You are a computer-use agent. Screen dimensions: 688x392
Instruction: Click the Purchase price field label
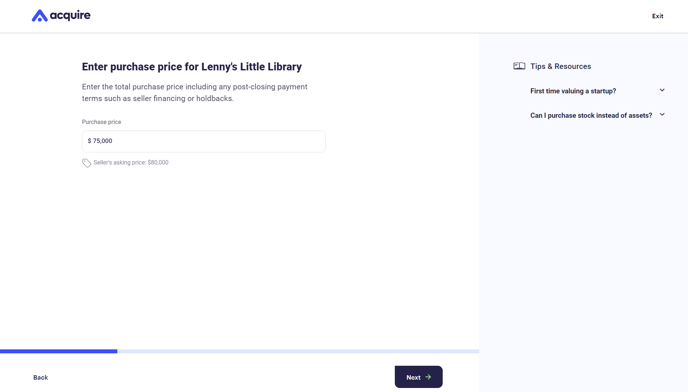click(x=101, y=122)
